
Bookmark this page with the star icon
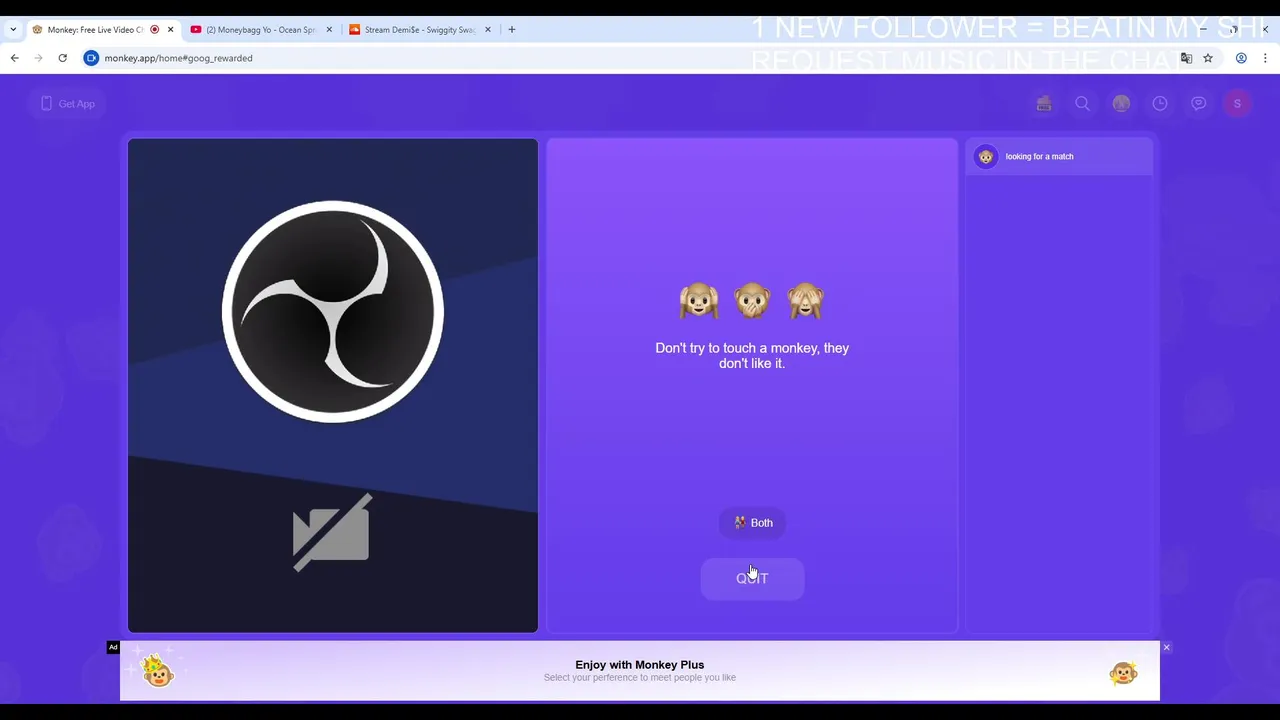1208,58
